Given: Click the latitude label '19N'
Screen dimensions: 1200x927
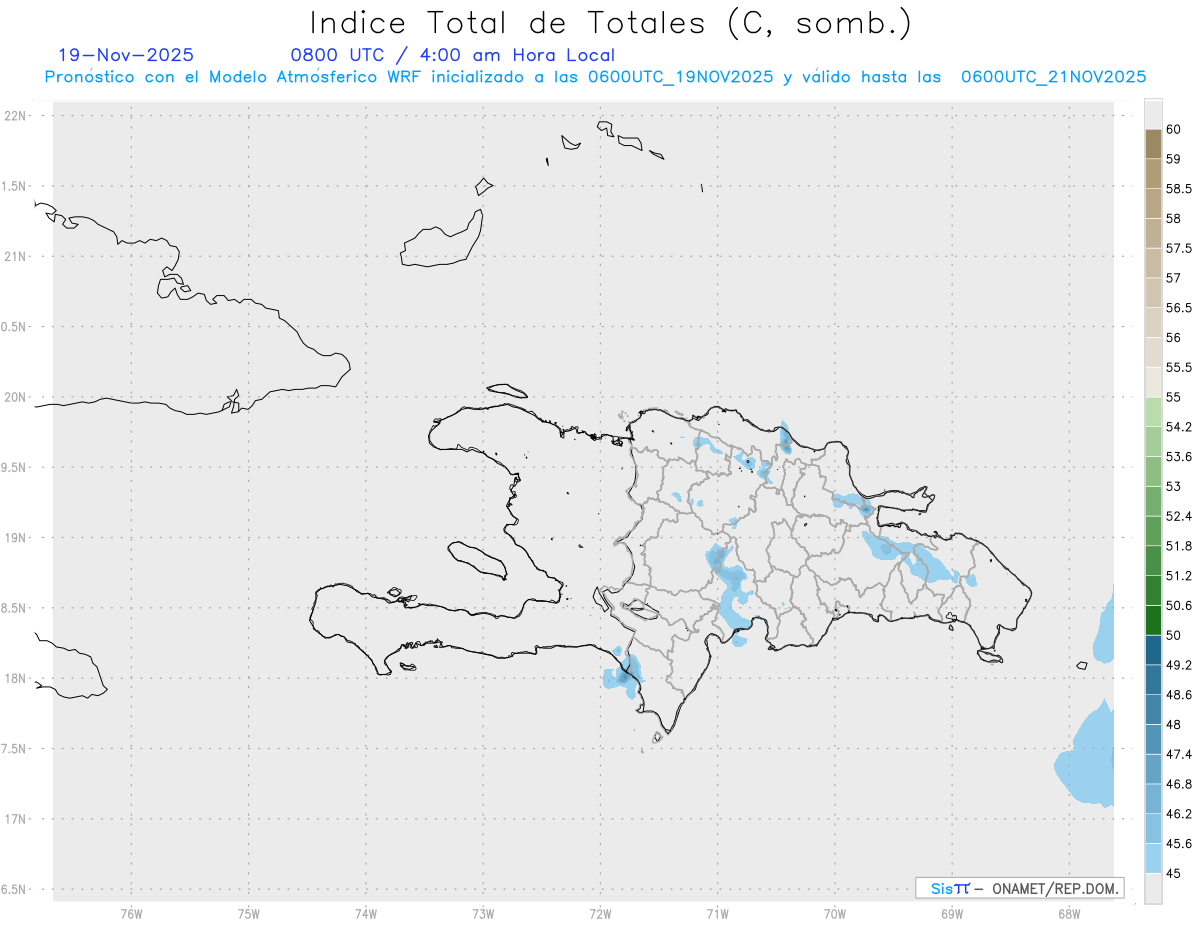Looking at the screenshot, I should point(15,538).
